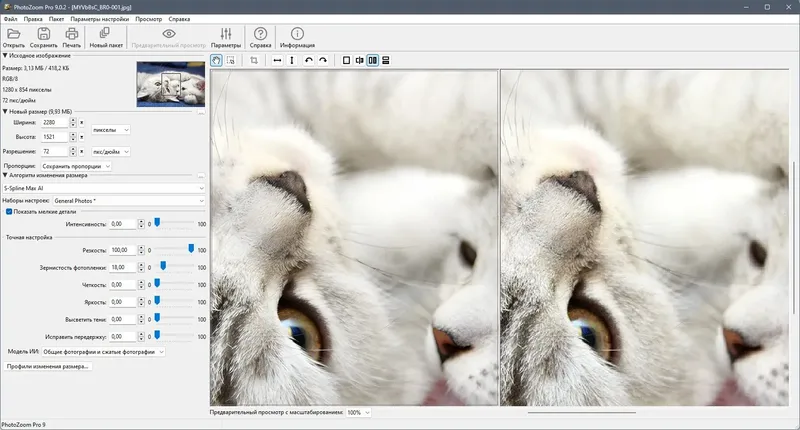Rotate image clockwise
This screenshot has height=430, width=800.
pyautogui.click(x=323, y=60)
